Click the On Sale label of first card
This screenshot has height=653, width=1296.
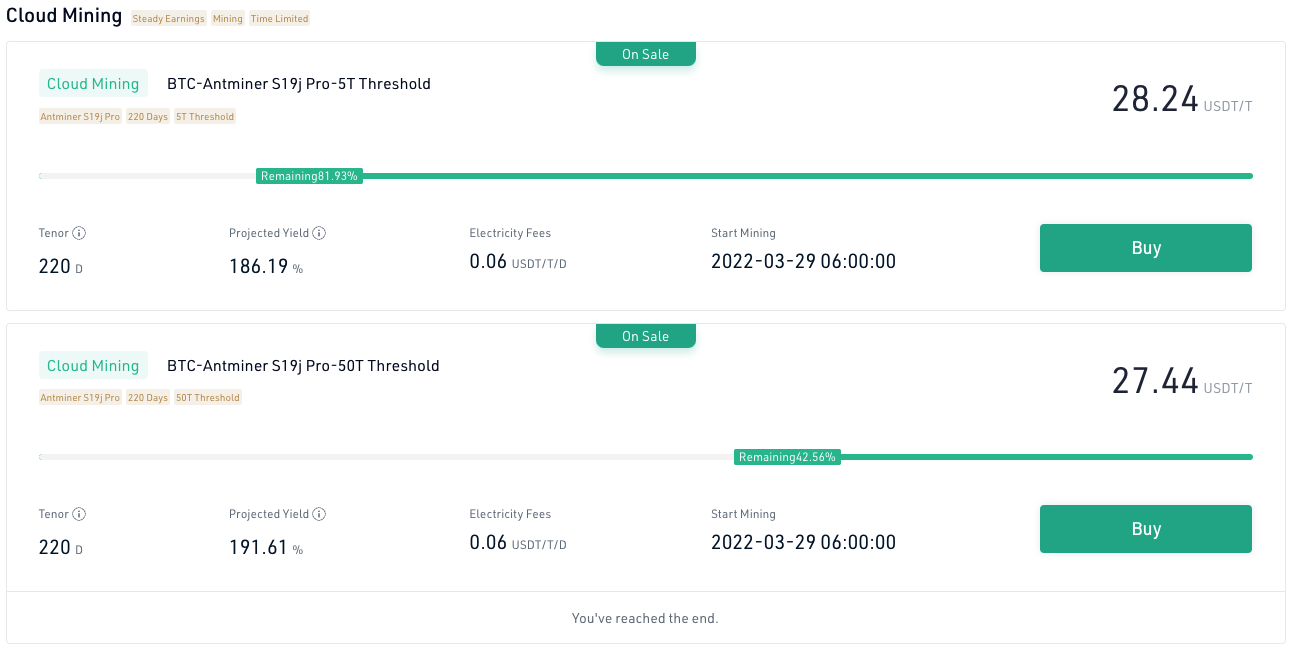tap(646, 54)
